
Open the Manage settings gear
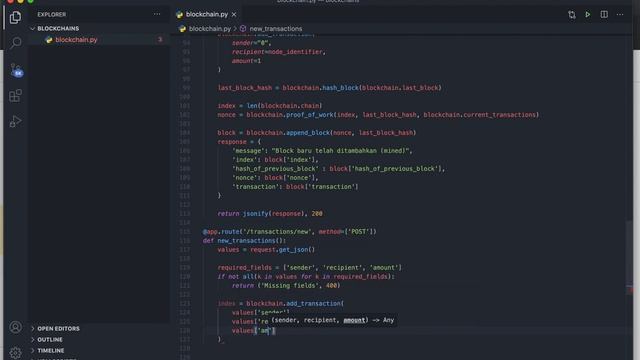point(16,352)
